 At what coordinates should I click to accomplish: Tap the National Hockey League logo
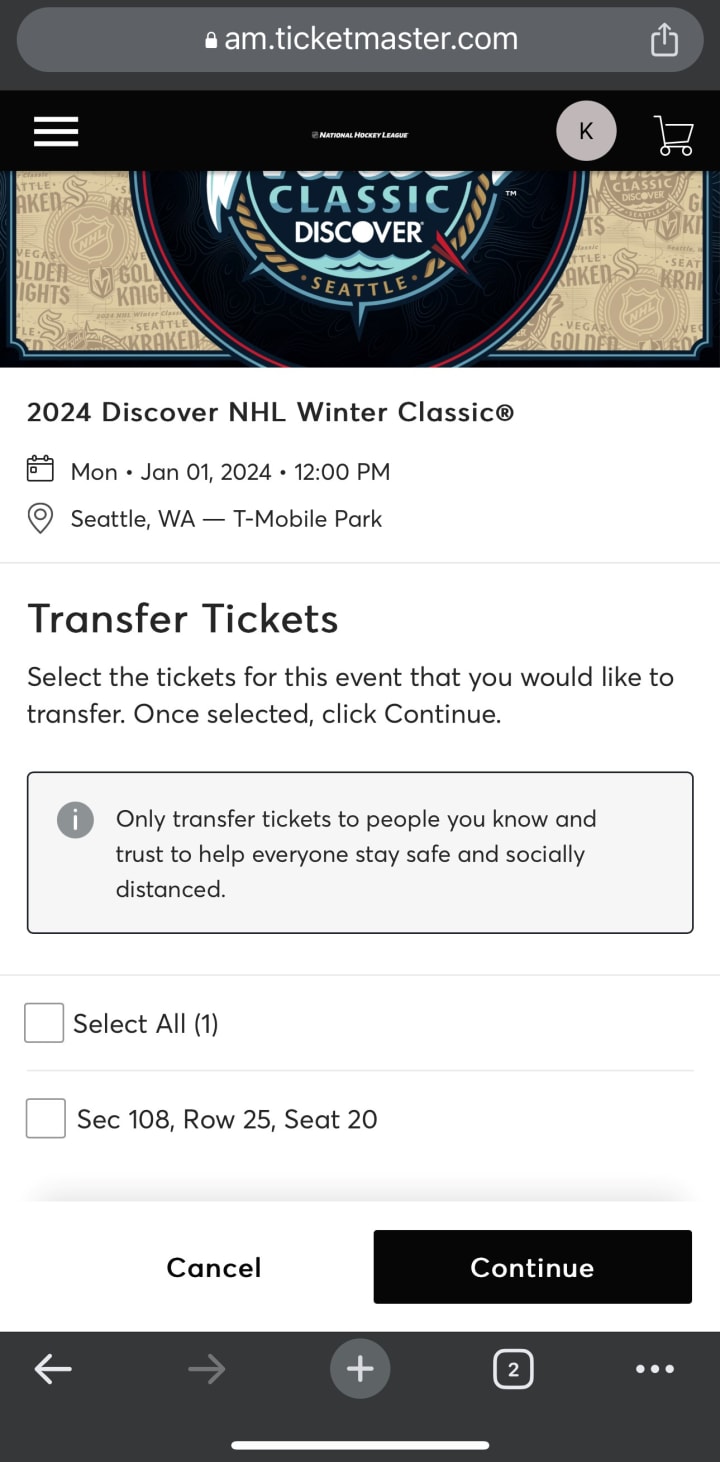pyautogui.click(x=360, y=134)
